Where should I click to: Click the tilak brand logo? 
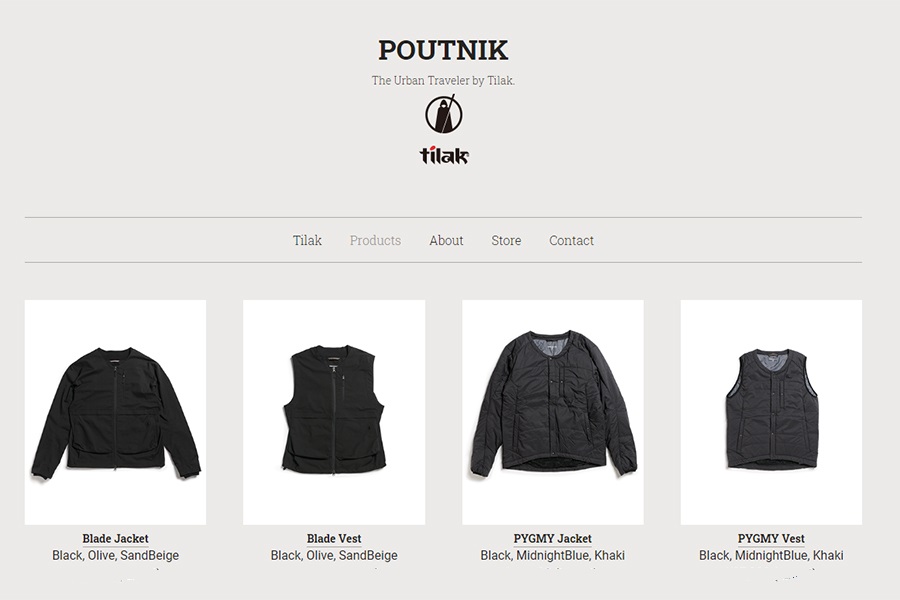coord(444,155)
